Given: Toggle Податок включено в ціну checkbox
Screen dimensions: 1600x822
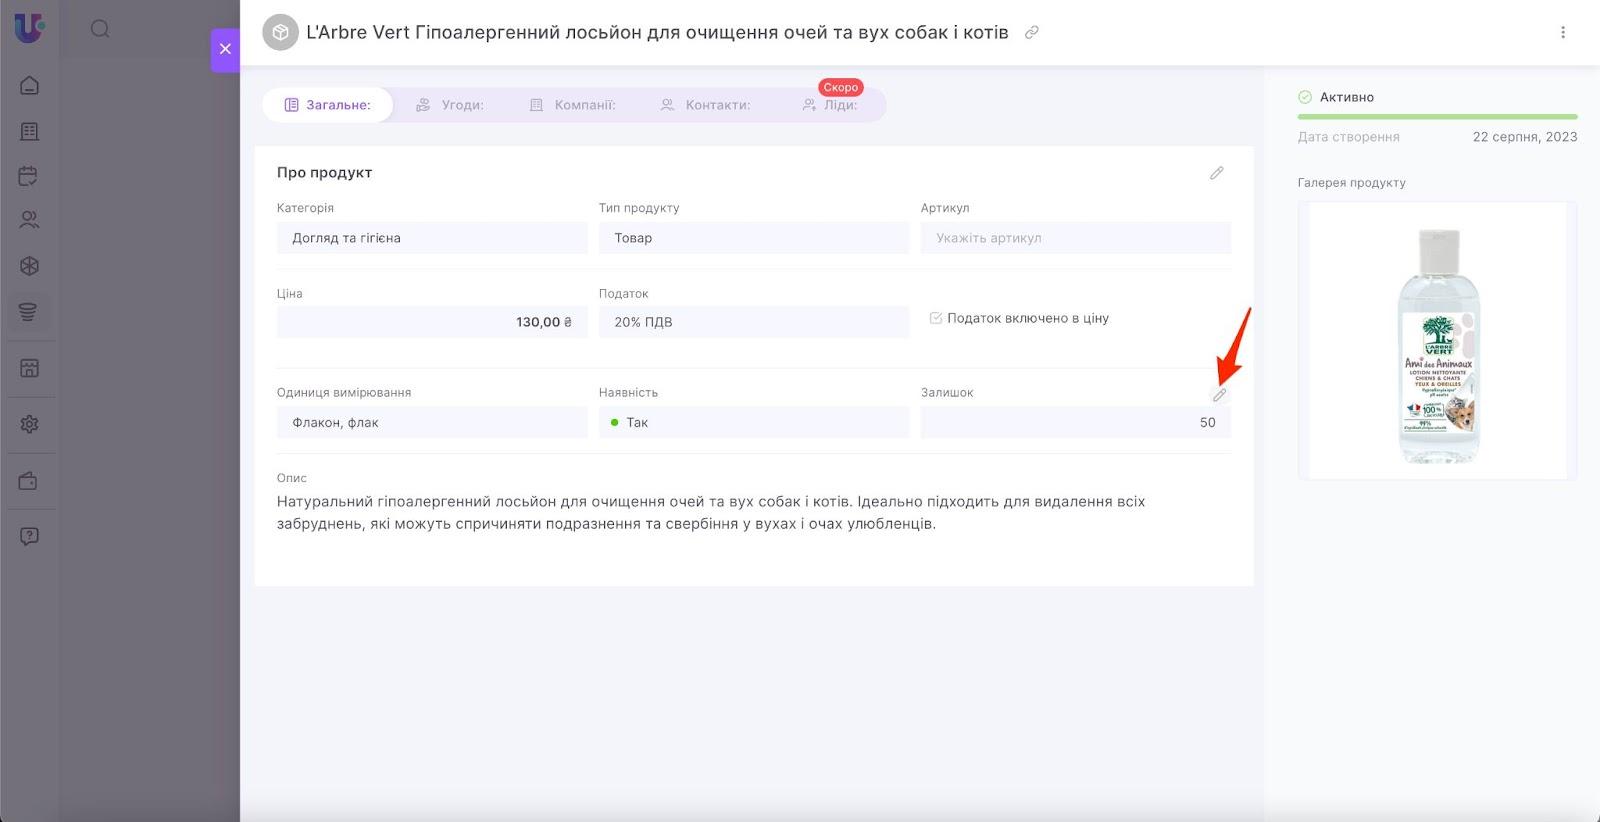Looking at the screenshot, I should click(936, 318).
